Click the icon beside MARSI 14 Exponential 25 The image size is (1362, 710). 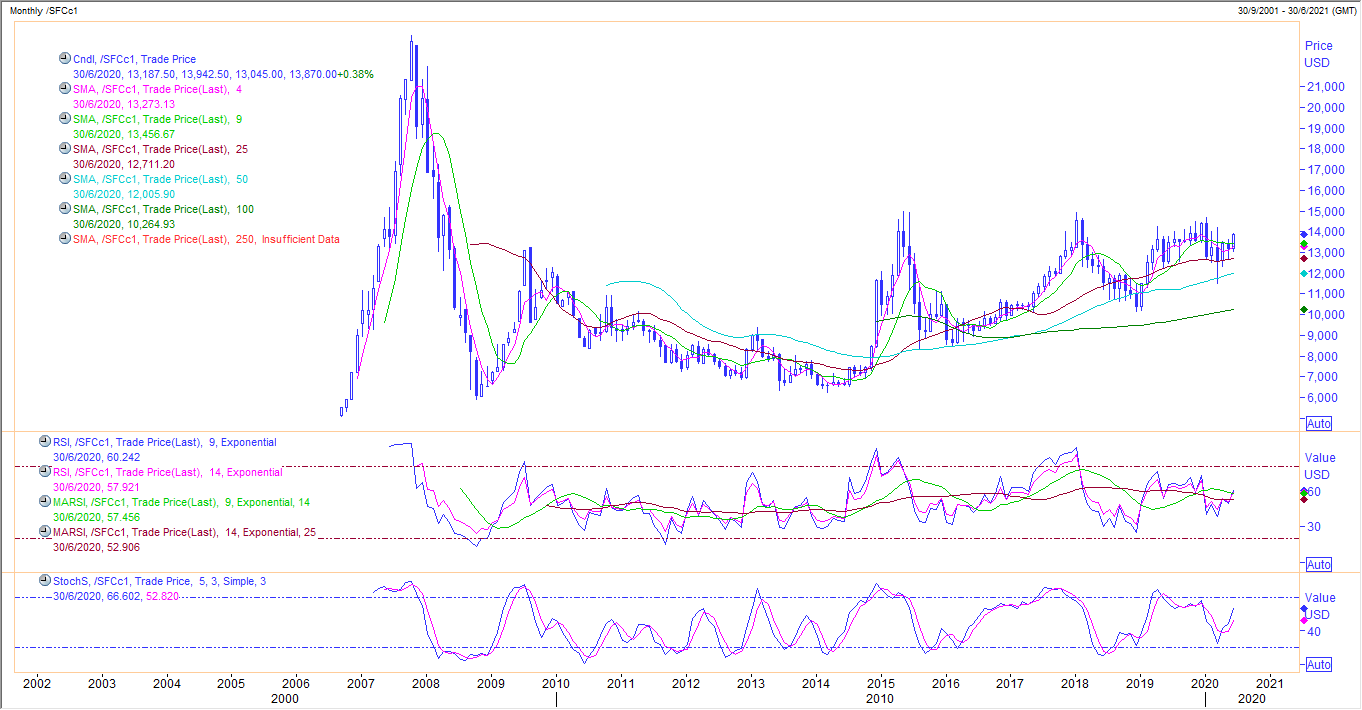44,532
